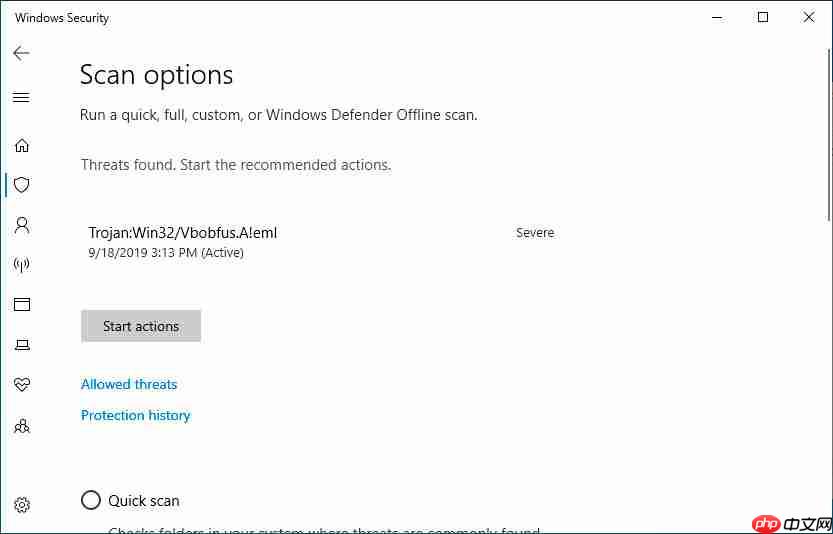This screenshot has width=833, height=534.
Task: Close the Windows Security window
Action: (x=809, y=18)
